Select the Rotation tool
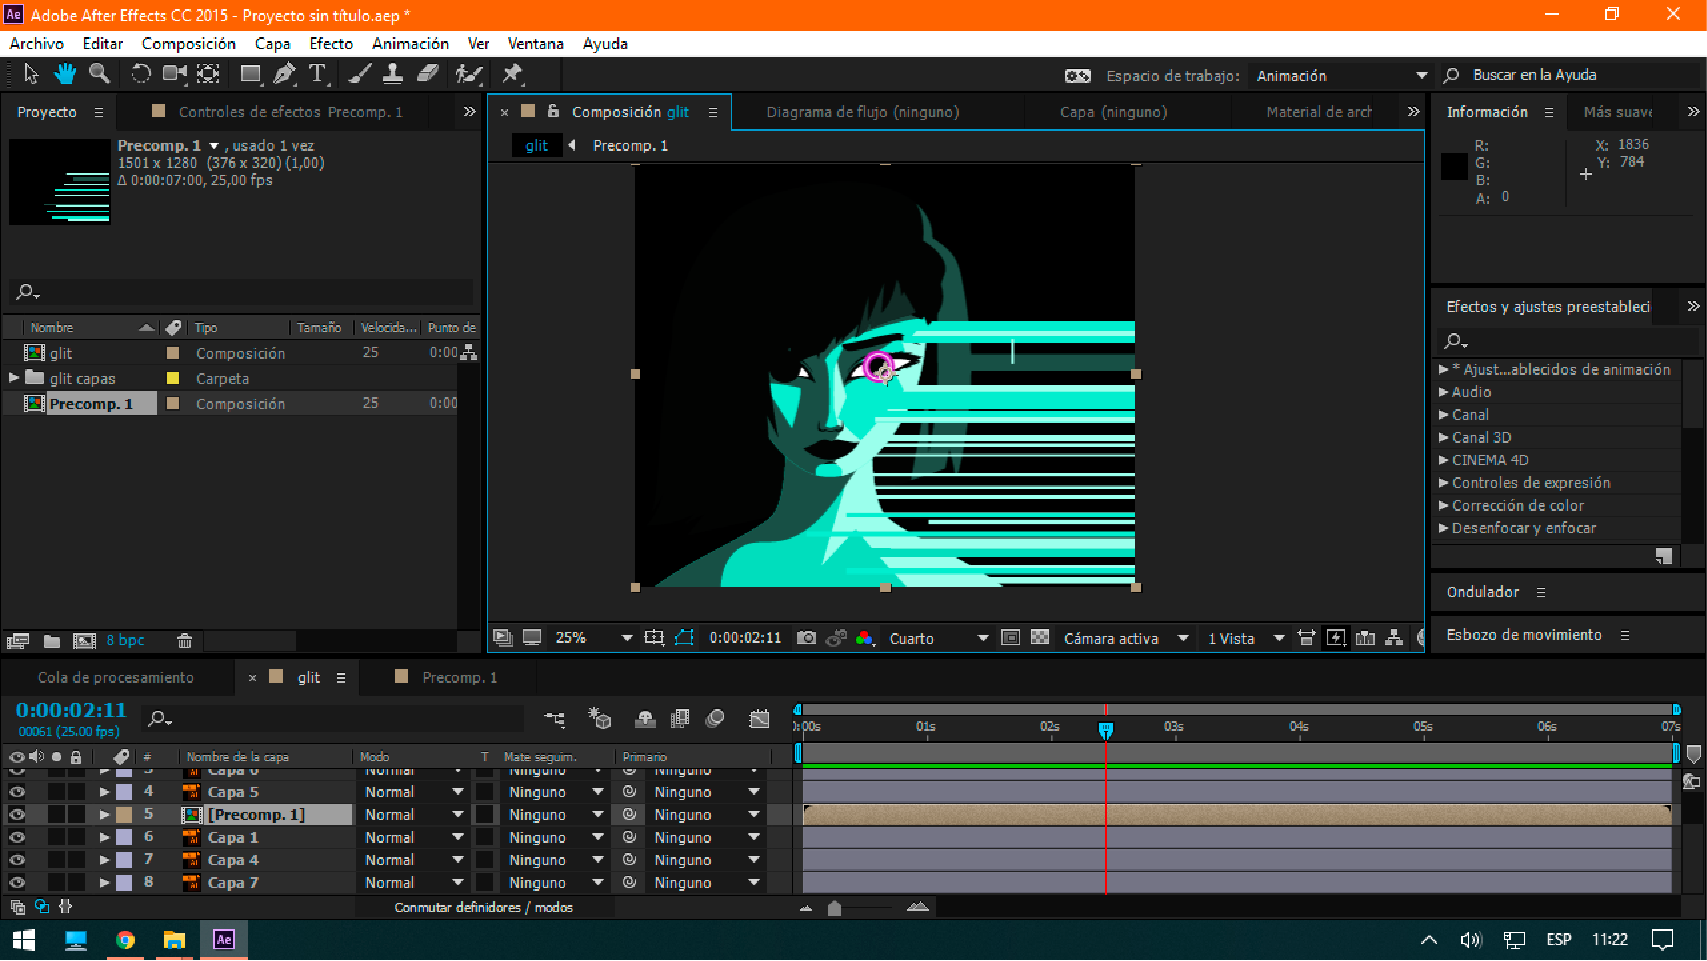Viewport: 1707px width, 961px height. click(x=141, y=73)
